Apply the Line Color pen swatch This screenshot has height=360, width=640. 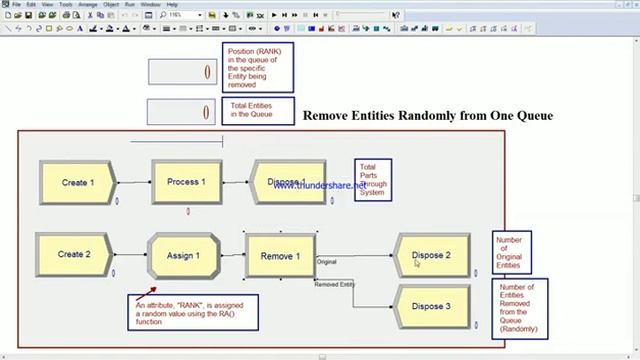click(x=93, y=29)
